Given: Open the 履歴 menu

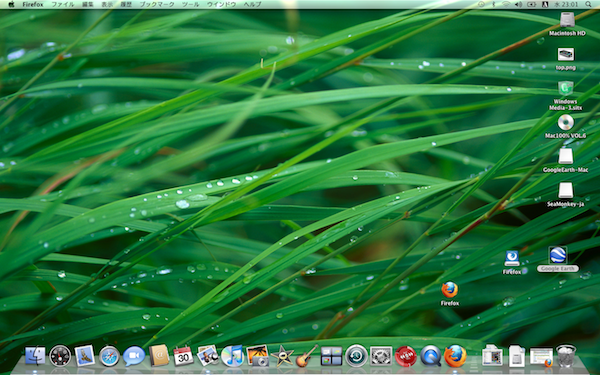Looking at the screenshot, I should click(126, 5).
